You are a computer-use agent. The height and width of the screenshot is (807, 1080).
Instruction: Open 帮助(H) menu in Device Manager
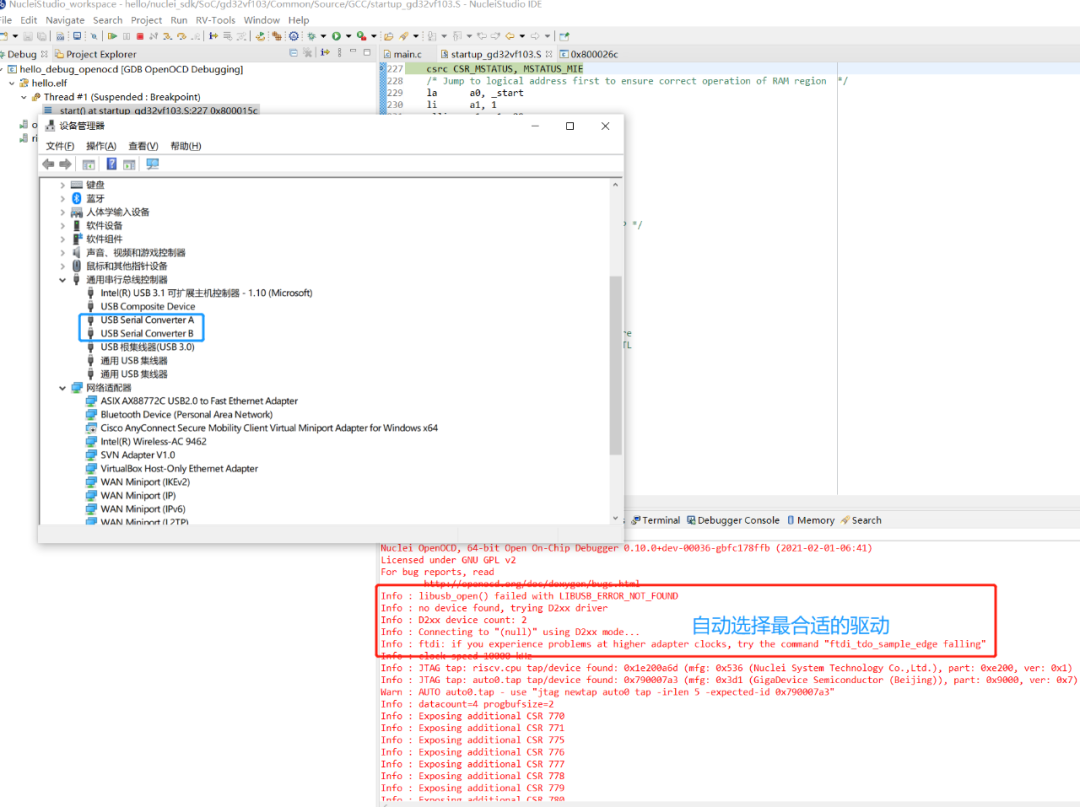pos(186,146)
